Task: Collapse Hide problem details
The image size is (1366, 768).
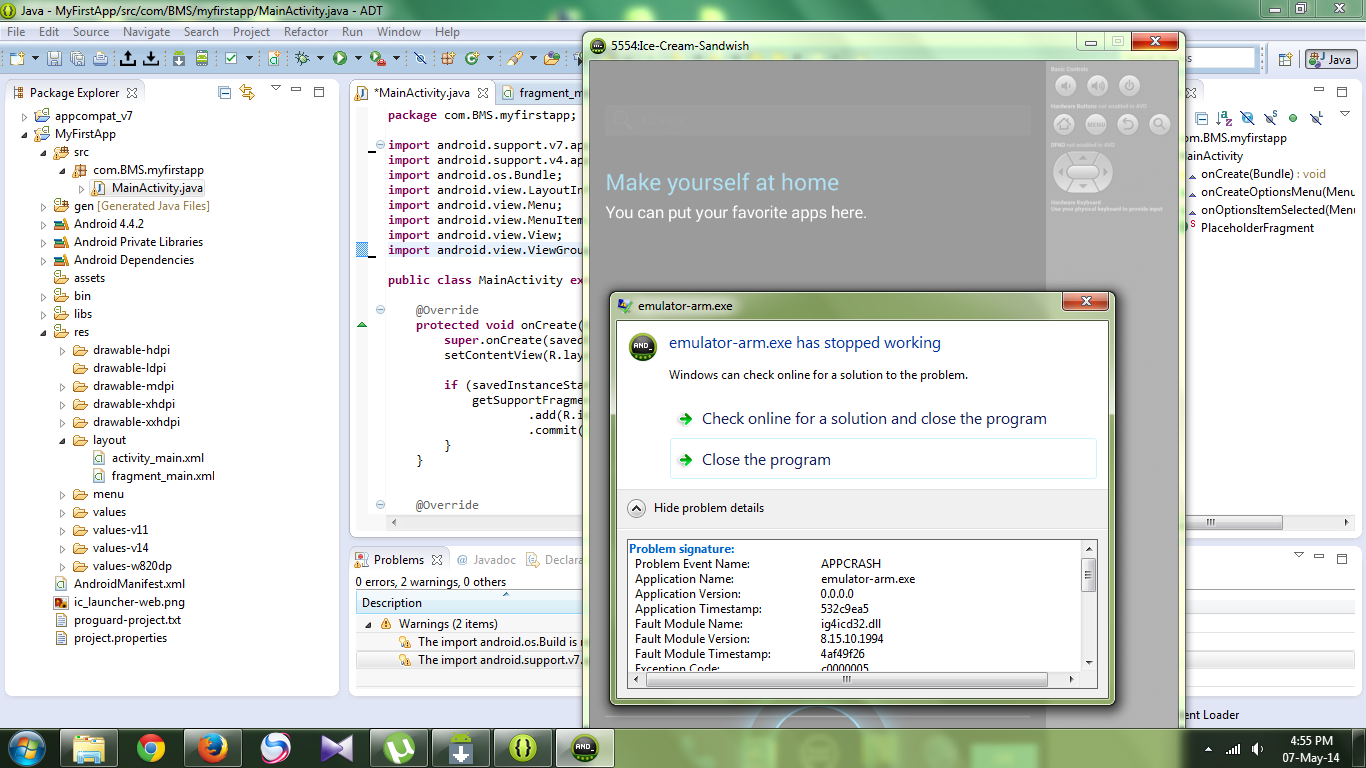Action: tap(636, 508)
